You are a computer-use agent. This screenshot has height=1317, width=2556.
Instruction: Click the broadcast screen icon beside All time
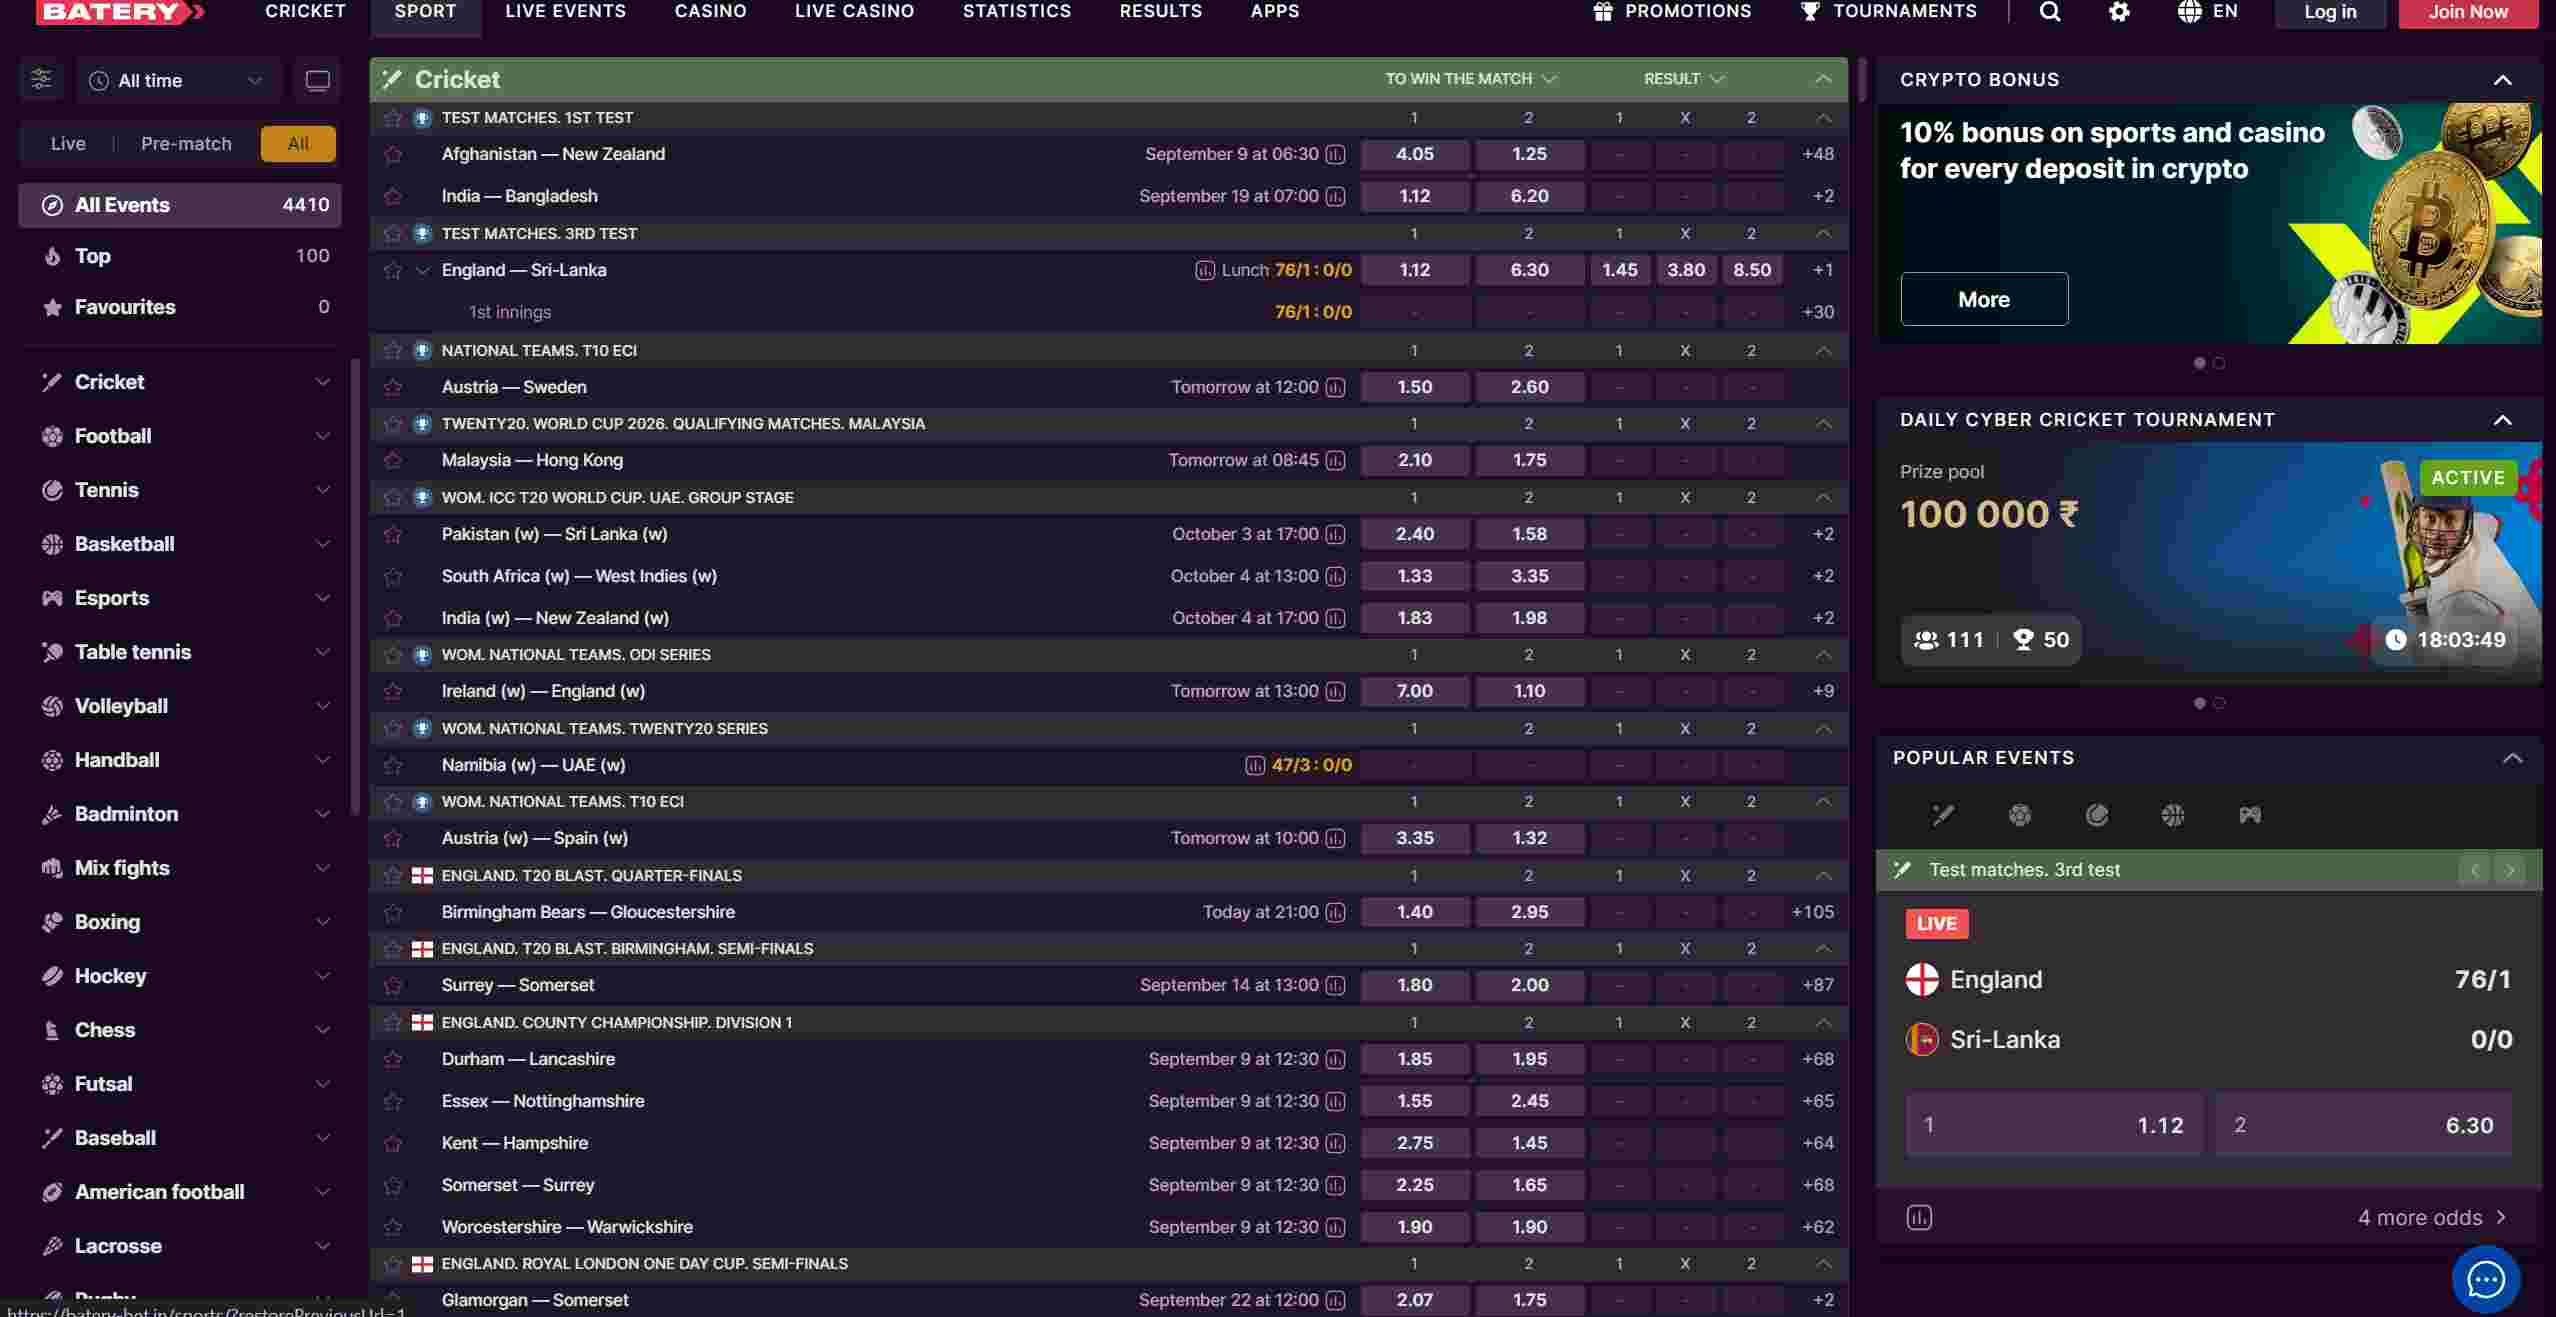[x=317, y=81]
